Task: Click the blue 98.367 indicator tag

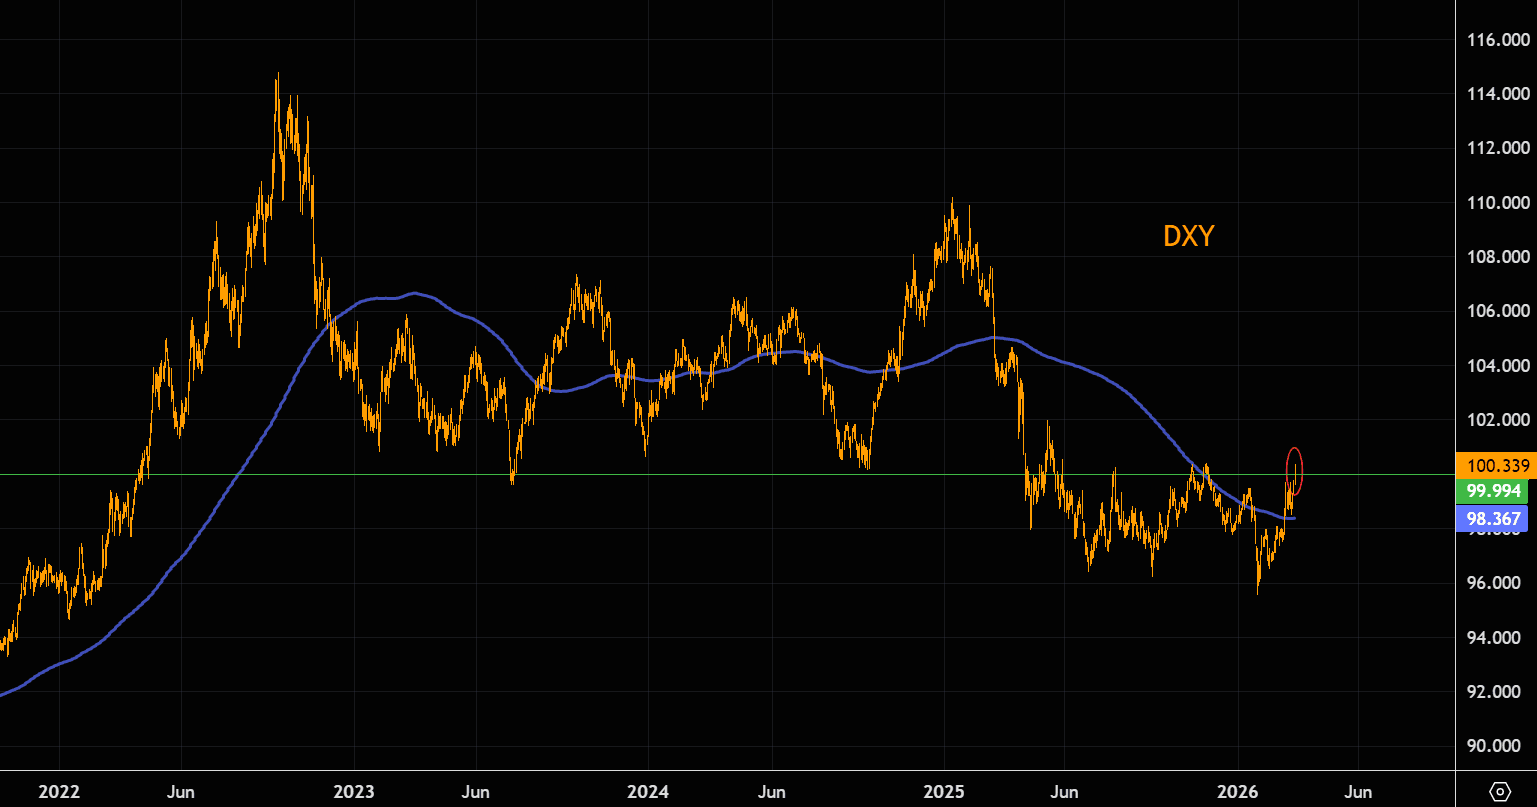Action: tap(1496, 518)
